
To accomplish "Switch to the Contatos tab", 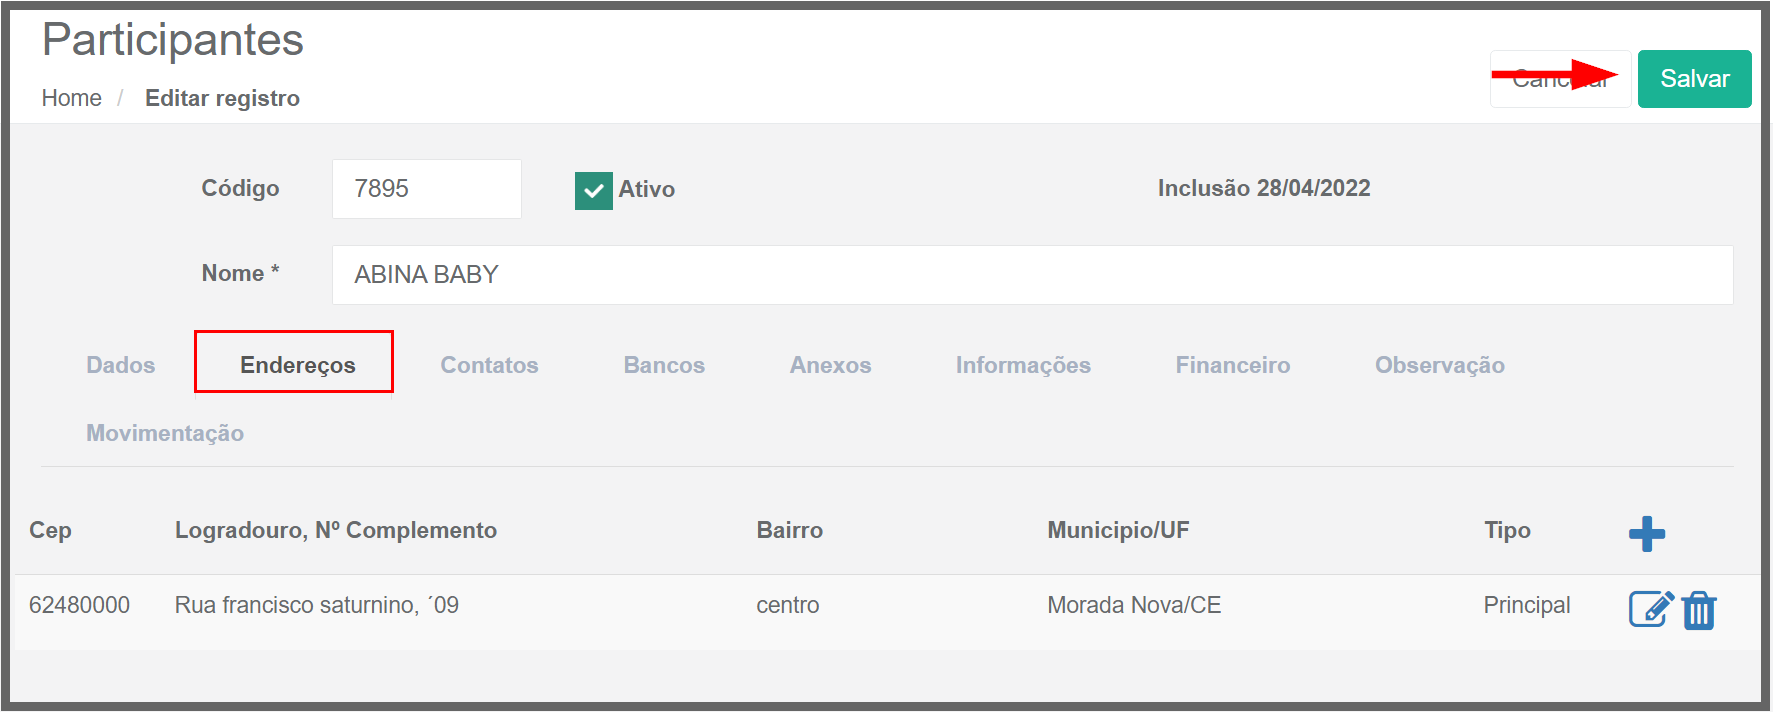I will point(489,365).
